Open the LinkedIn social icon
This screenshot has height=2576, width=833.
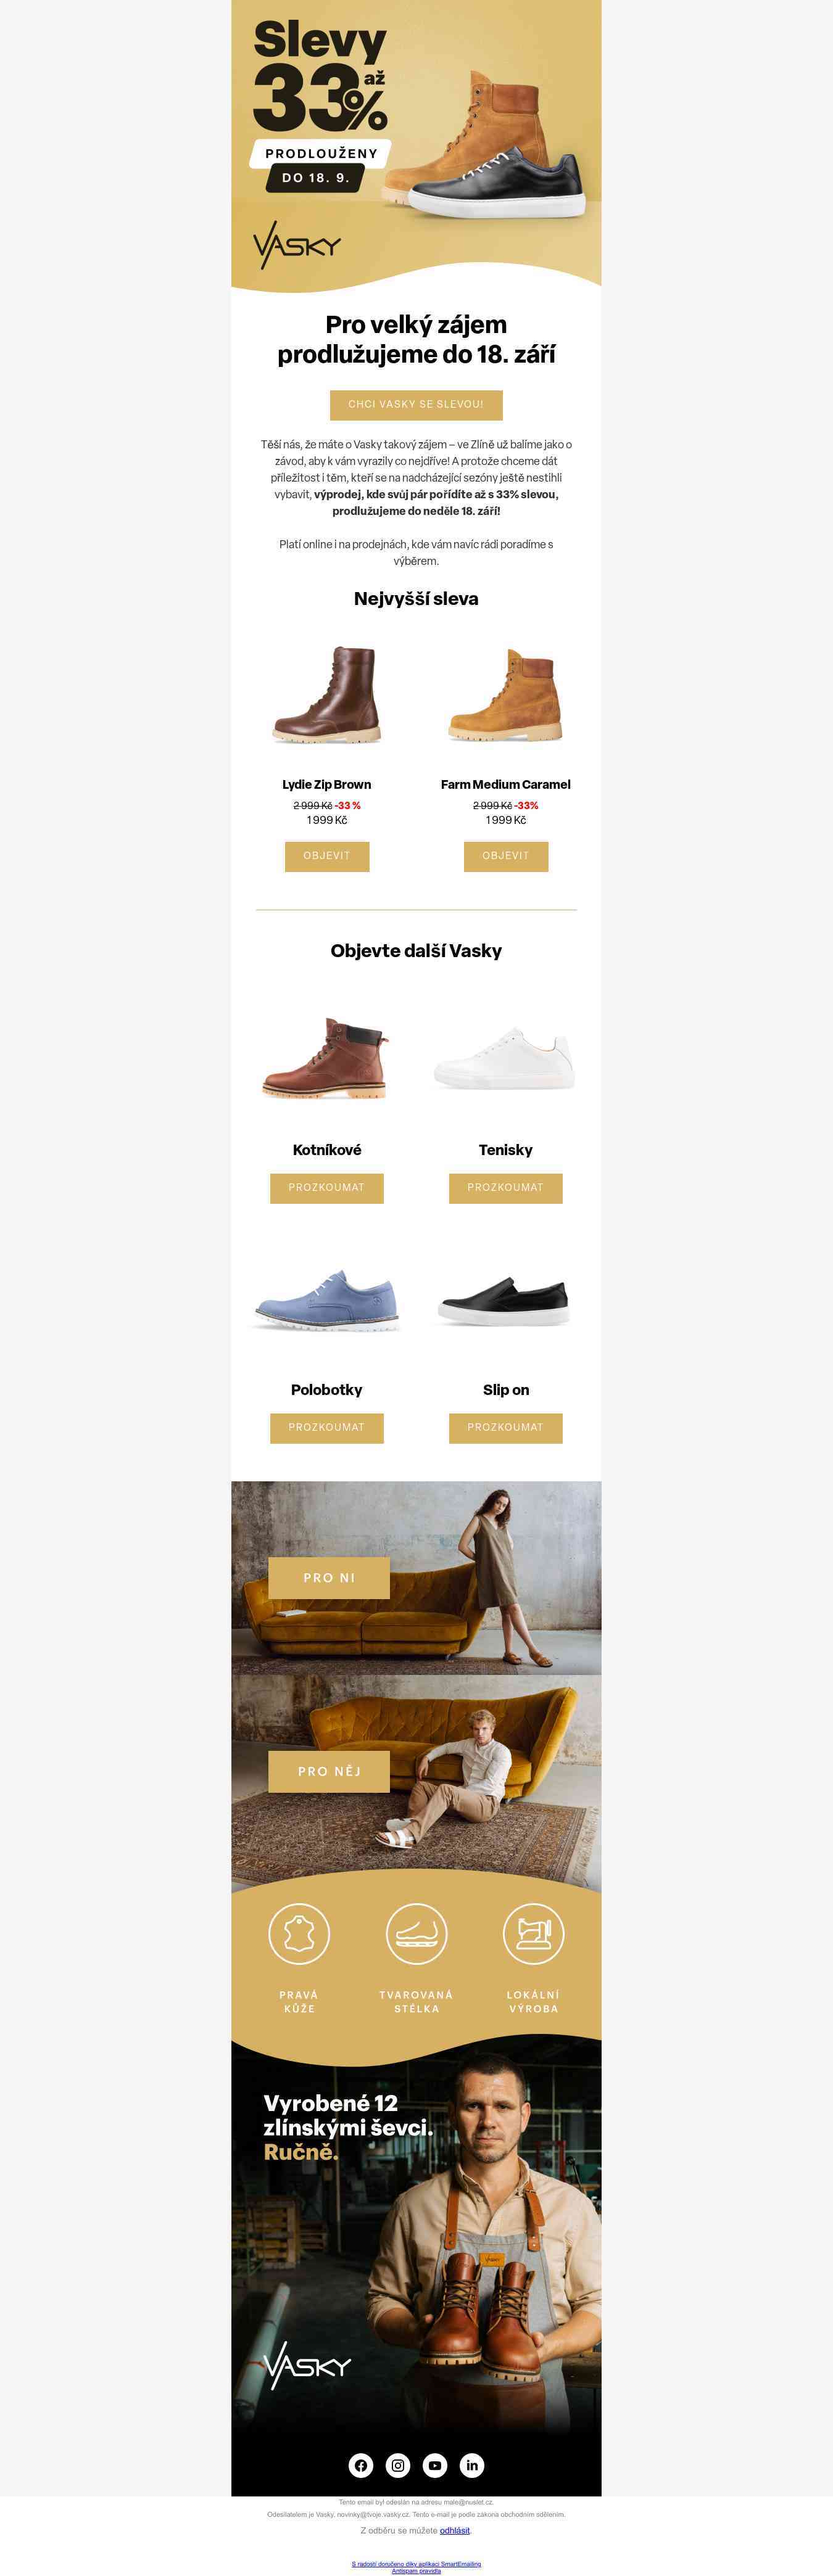pos(472,2465)
